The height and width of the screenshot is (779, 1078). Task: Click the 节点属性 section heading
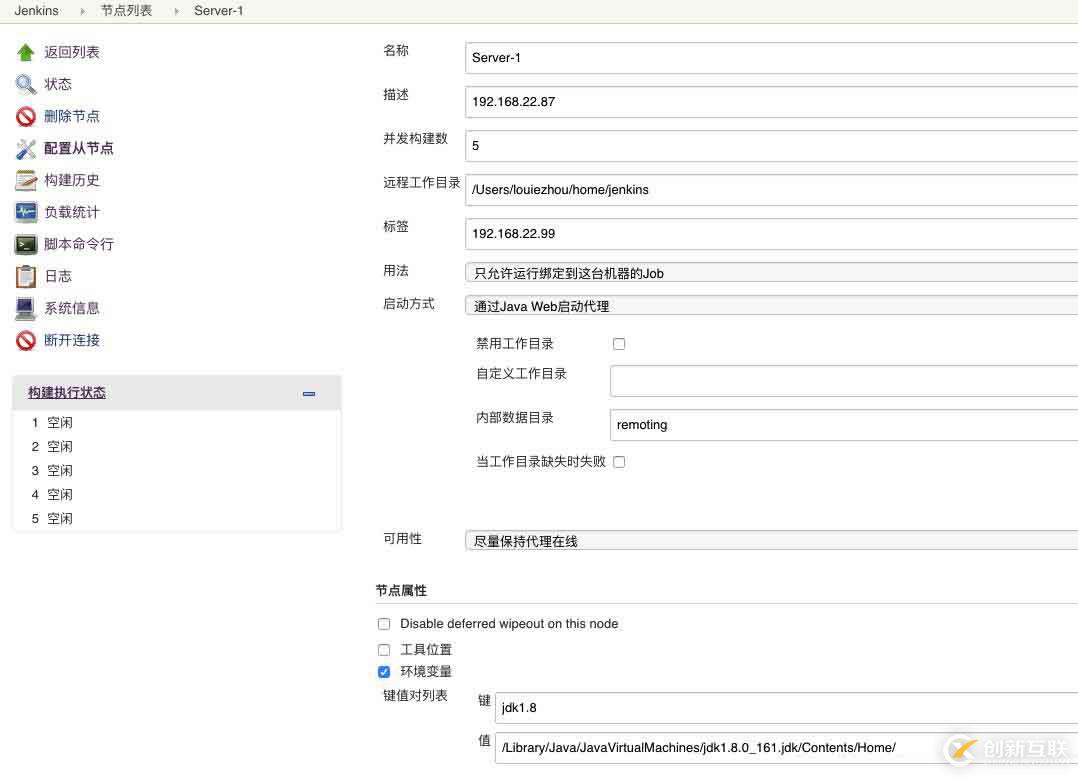(x=402, y=591)
